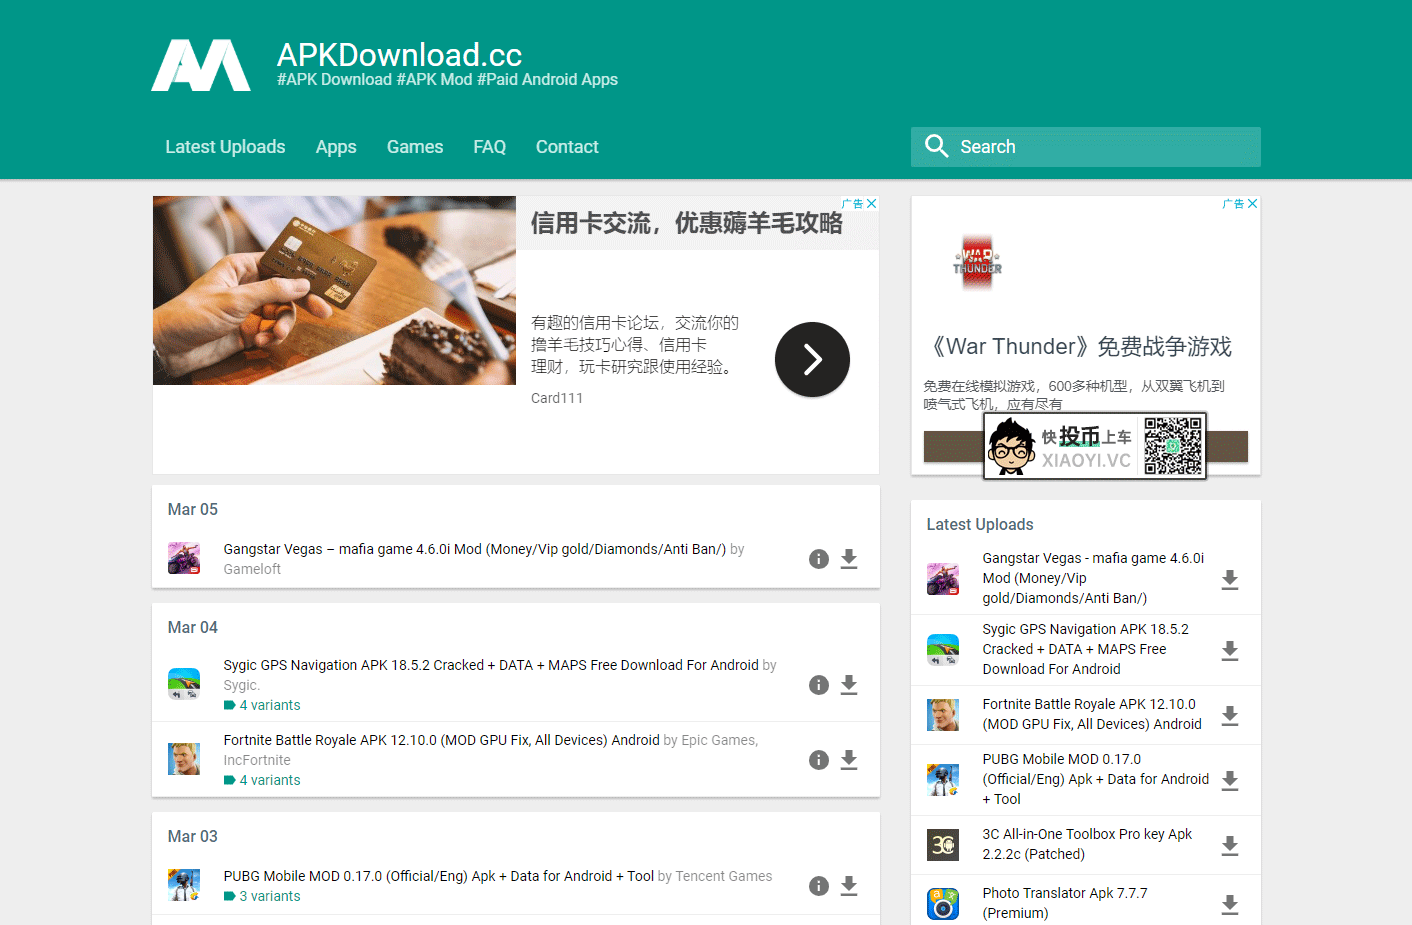Expand 4 variants under Sygic GPS Navigation
The width and height of the screenshot is (1412, 925).
point(262,705)
